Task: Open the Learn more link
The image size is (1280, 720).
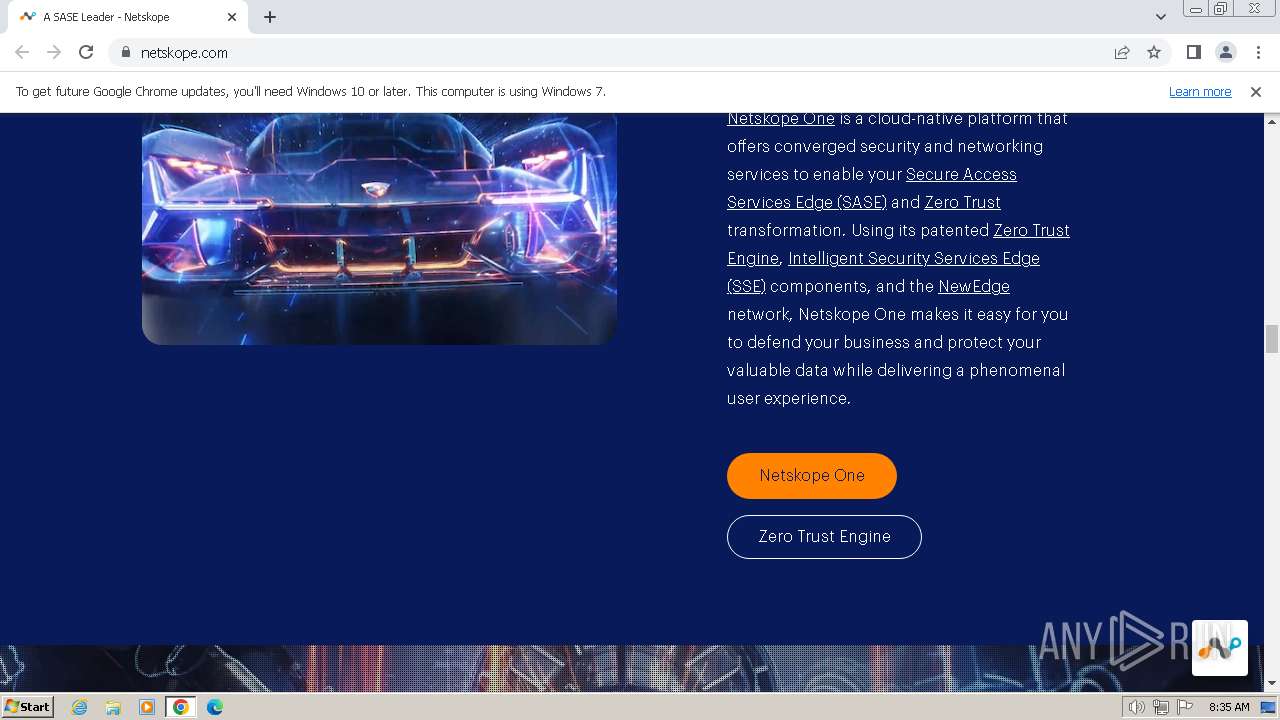Action: pyautogui.click(x=1200, y=91)
